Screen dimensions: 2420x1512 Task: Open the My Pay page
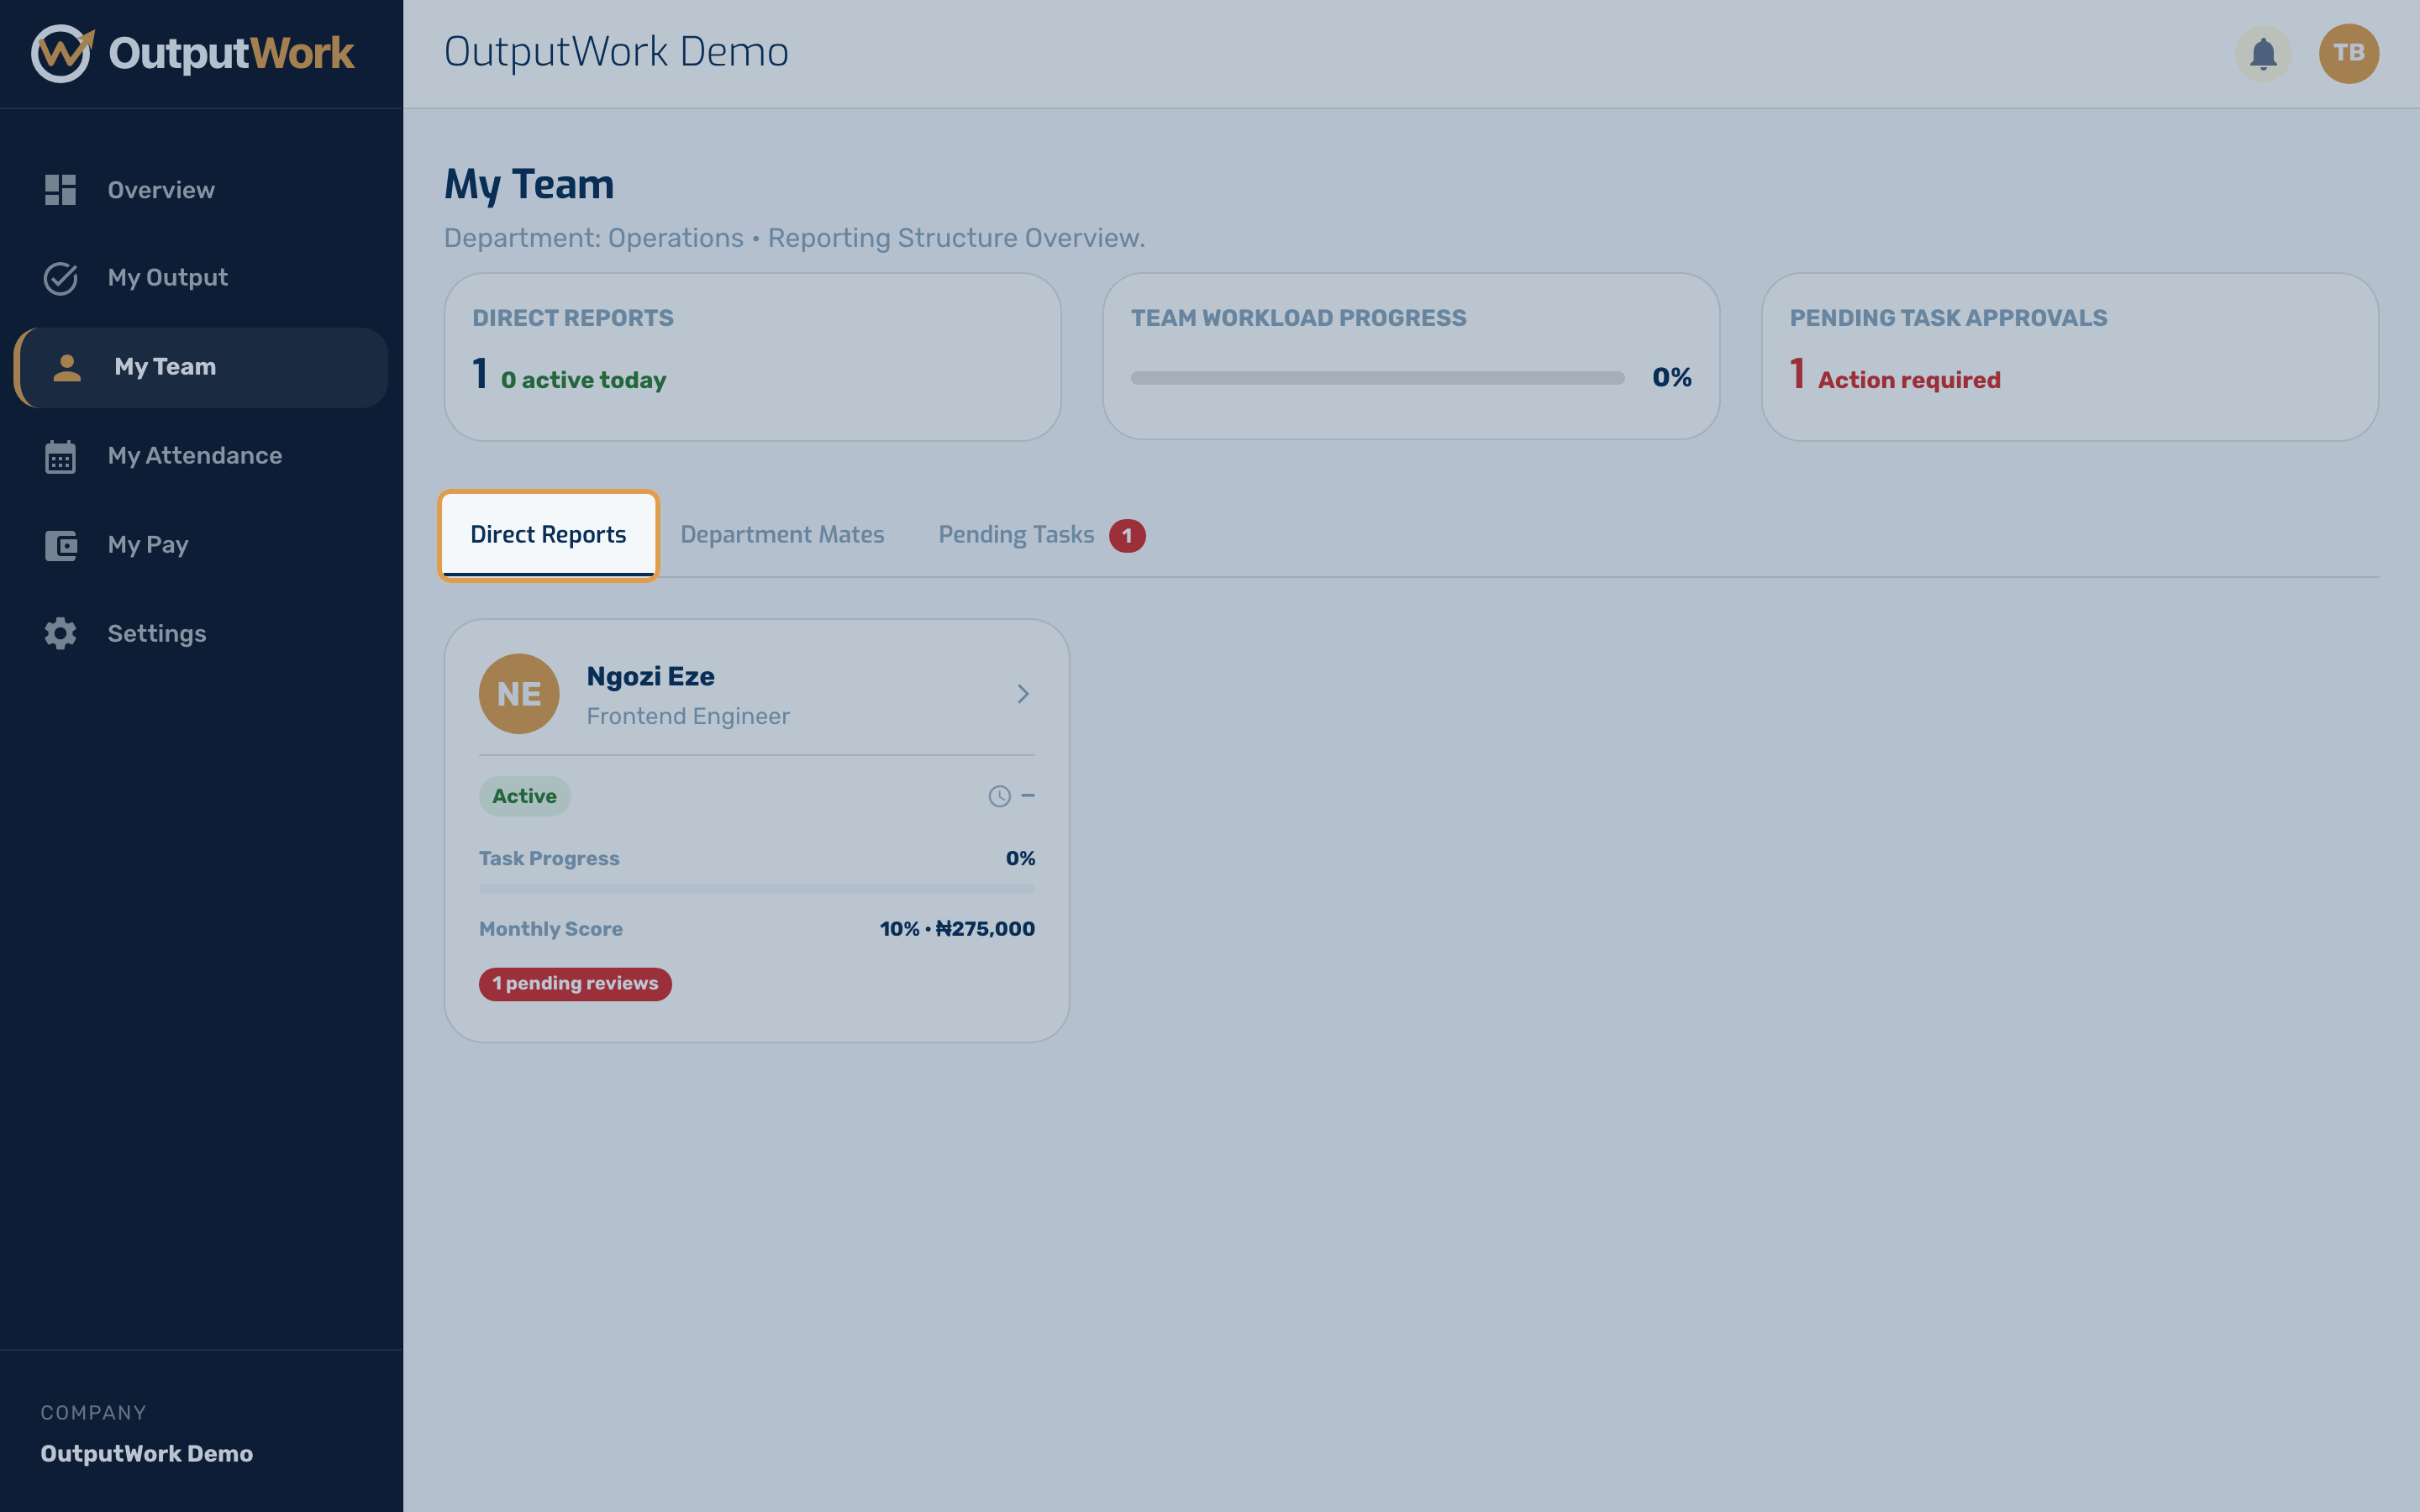click(200, 545)
